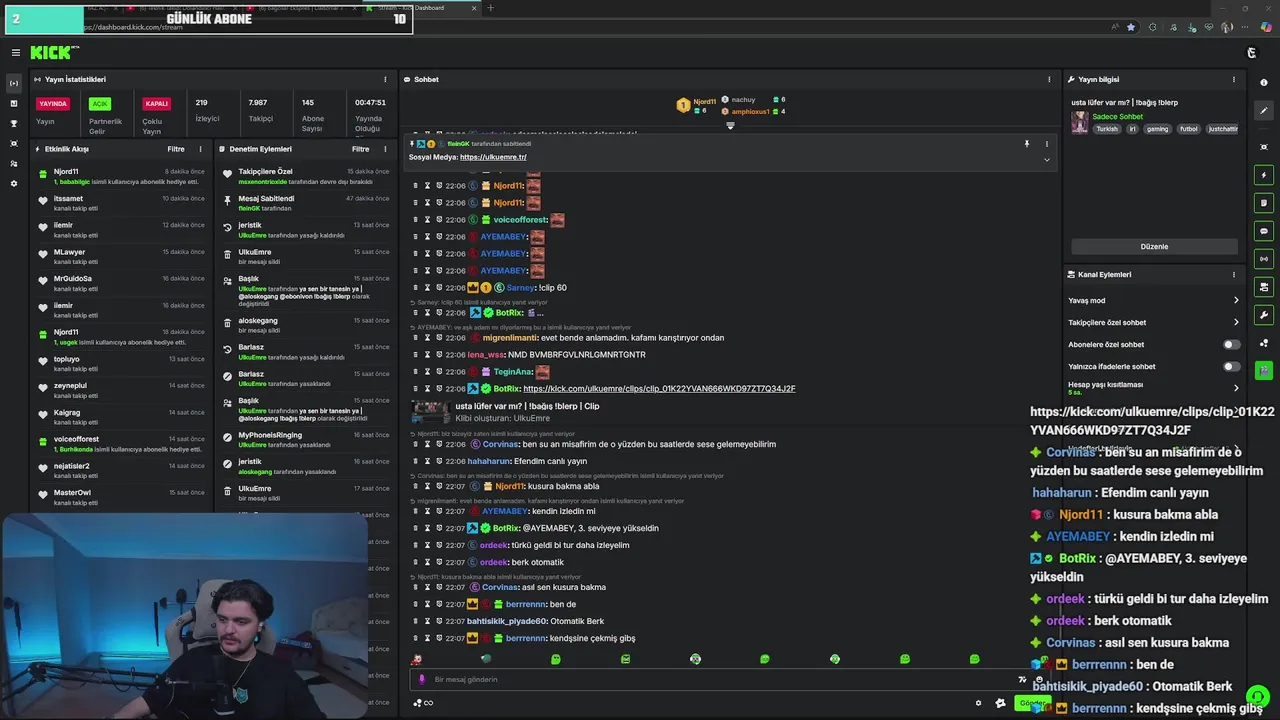Open settings gear in left sidebar
The width and height of the screenshot is (1280, 720).
[x=14, y=183]
